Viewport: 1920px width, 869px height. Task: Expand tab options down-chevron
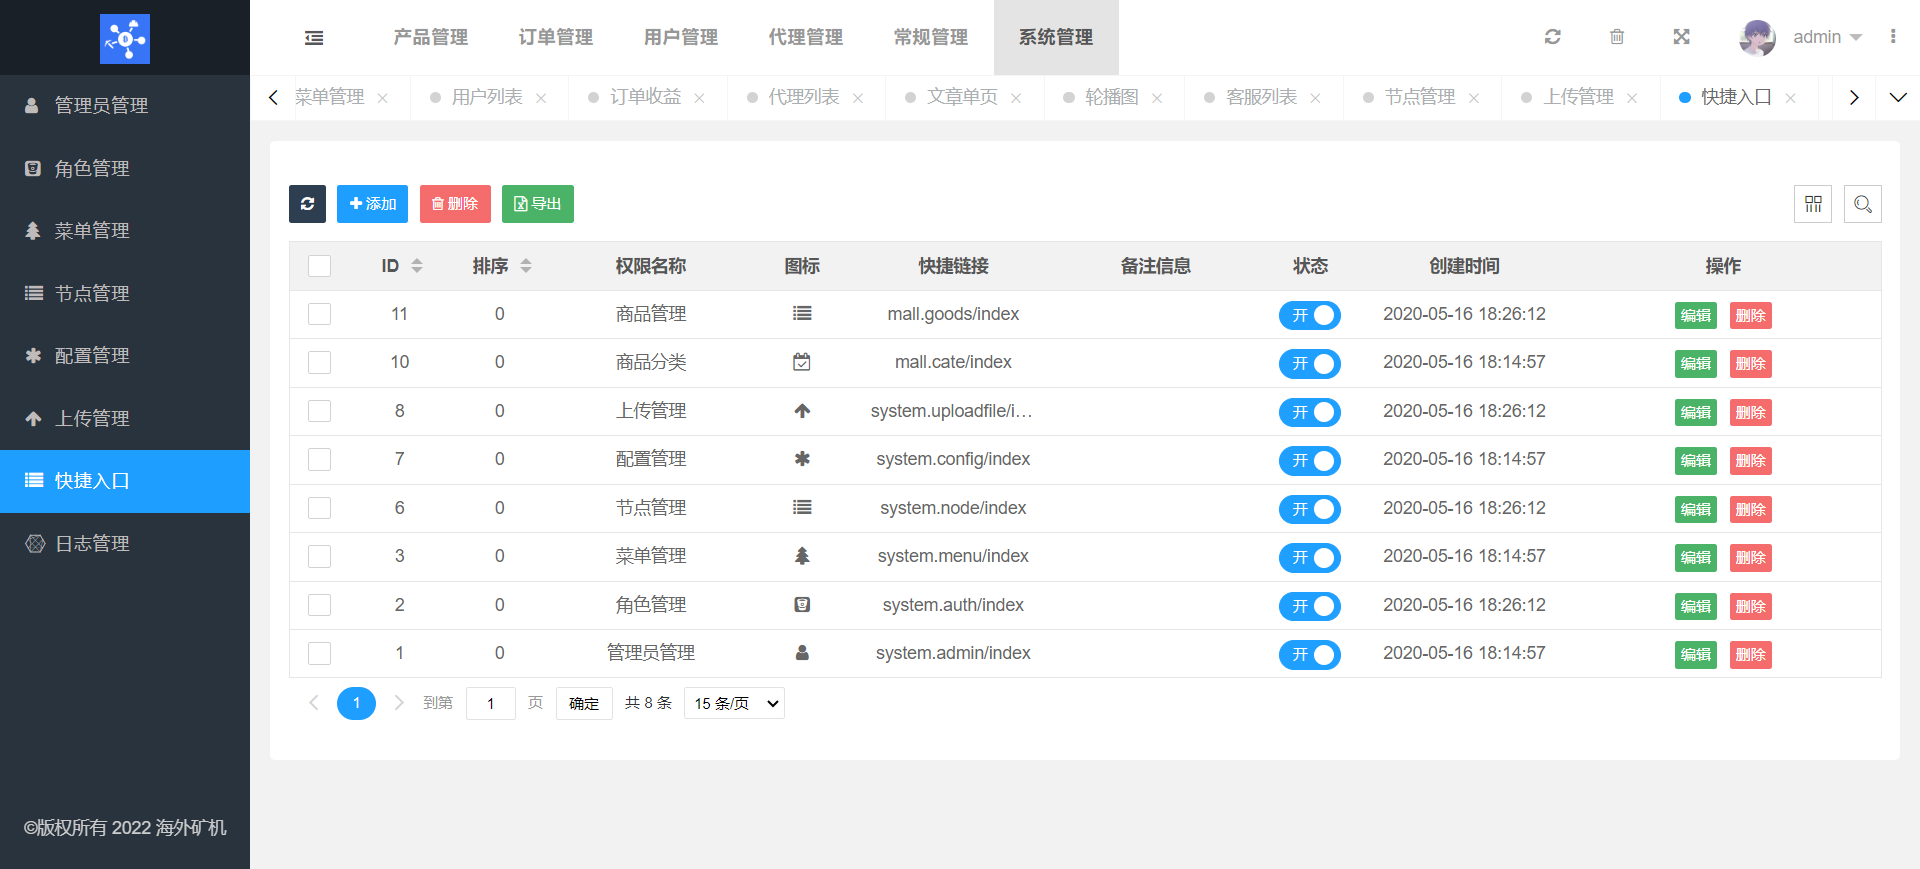pyautogui.click(x=1898, y=98)
